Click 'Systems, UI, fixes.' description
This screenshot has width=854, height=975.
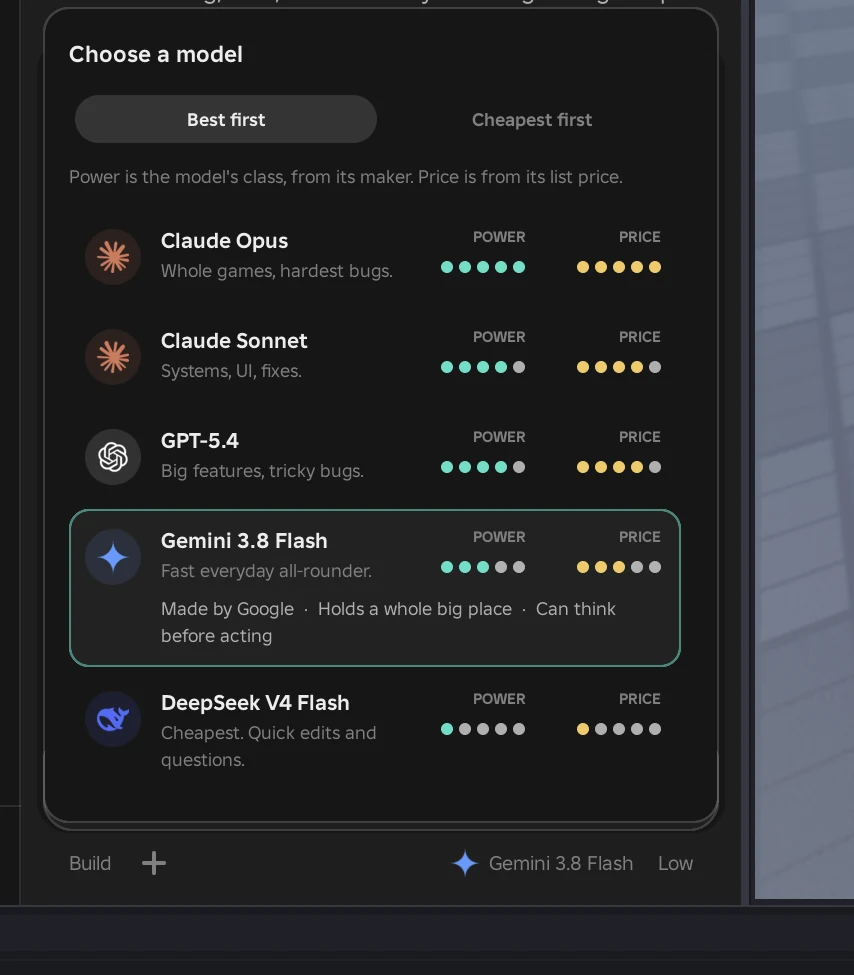pyautogui.click(x=231, y=371)
